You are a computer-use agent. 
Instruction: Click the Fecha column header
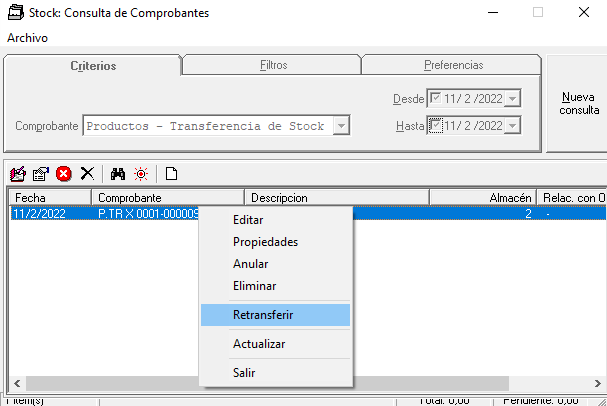click(x=50, y=198)
